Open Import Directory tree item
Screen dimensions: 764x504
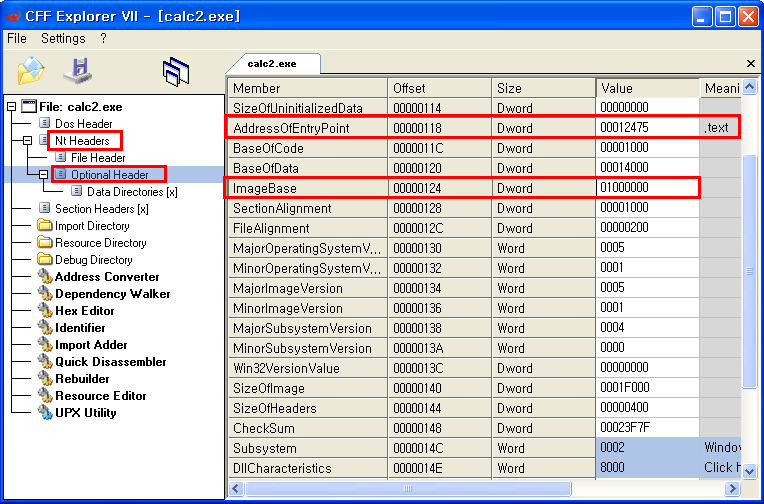tap(92, 226)
